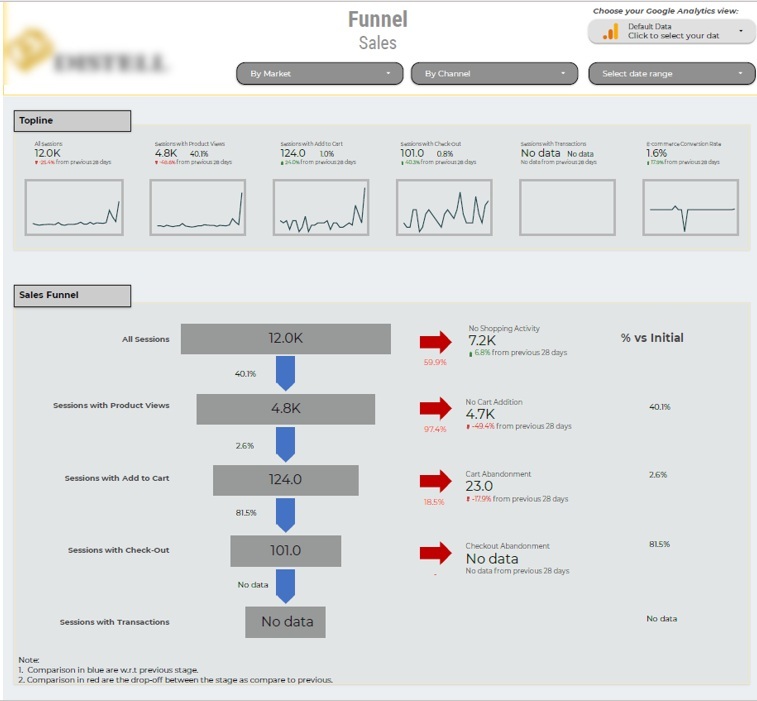Click the 97.4% red drop-off percentage
Image resolution: width=757 pixels, height=701 pixels.
(435, 429)
